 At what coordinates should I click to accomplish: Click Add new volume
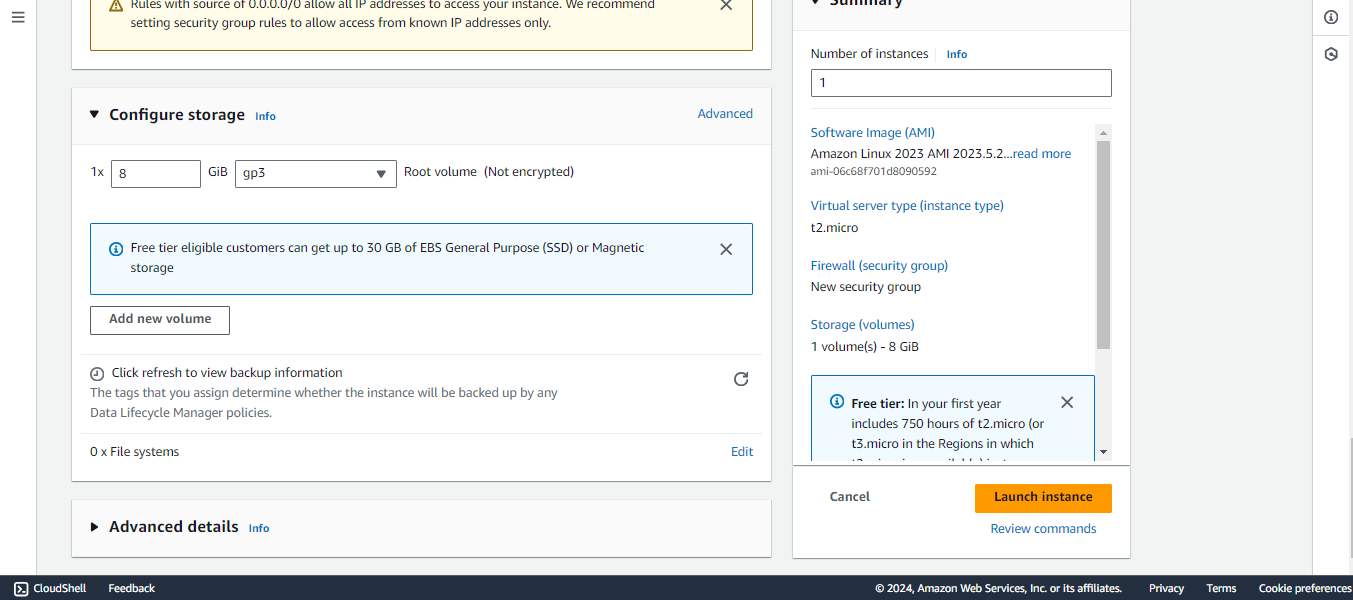click(x=159, y=320)
